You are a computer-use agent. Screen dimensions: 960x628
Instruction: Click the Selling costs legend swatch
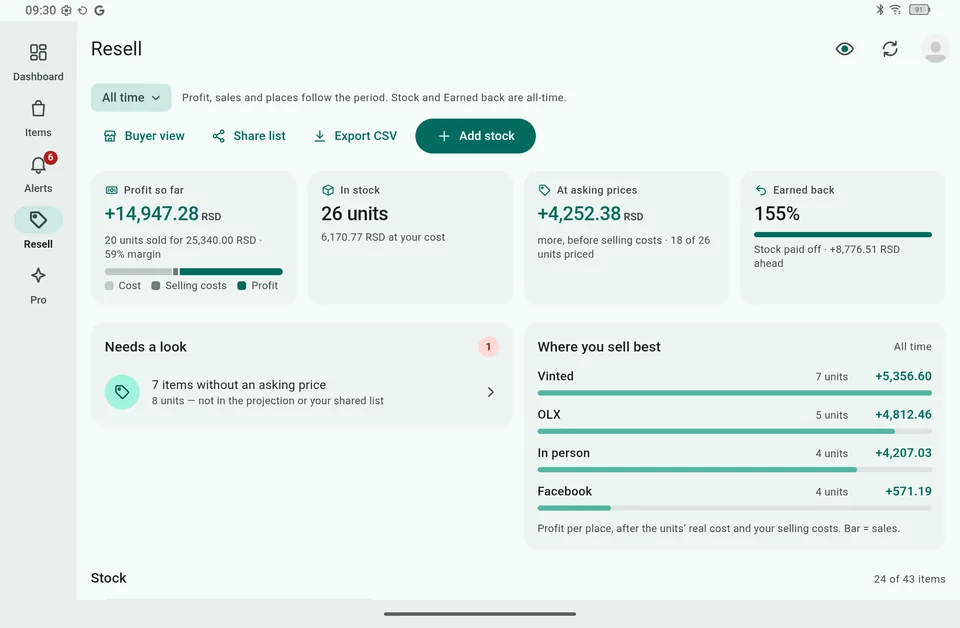point(156,286)
